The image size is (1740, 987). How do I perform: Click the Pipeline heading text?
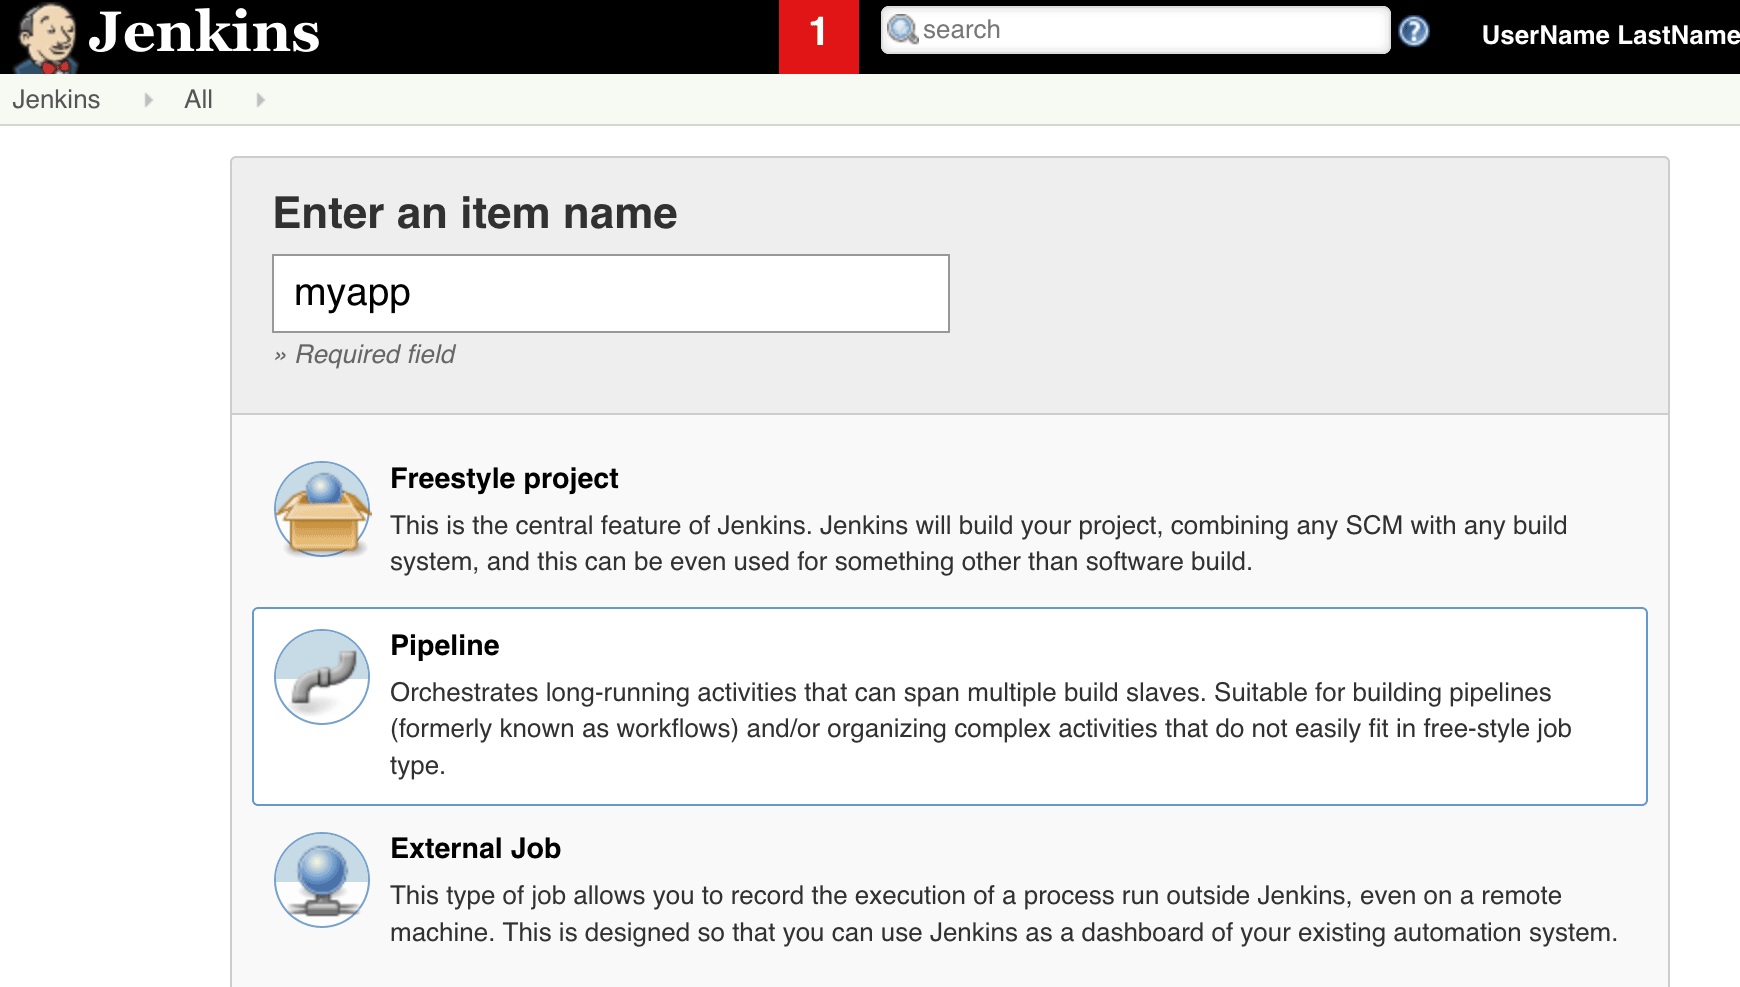(x=445, y=645)
